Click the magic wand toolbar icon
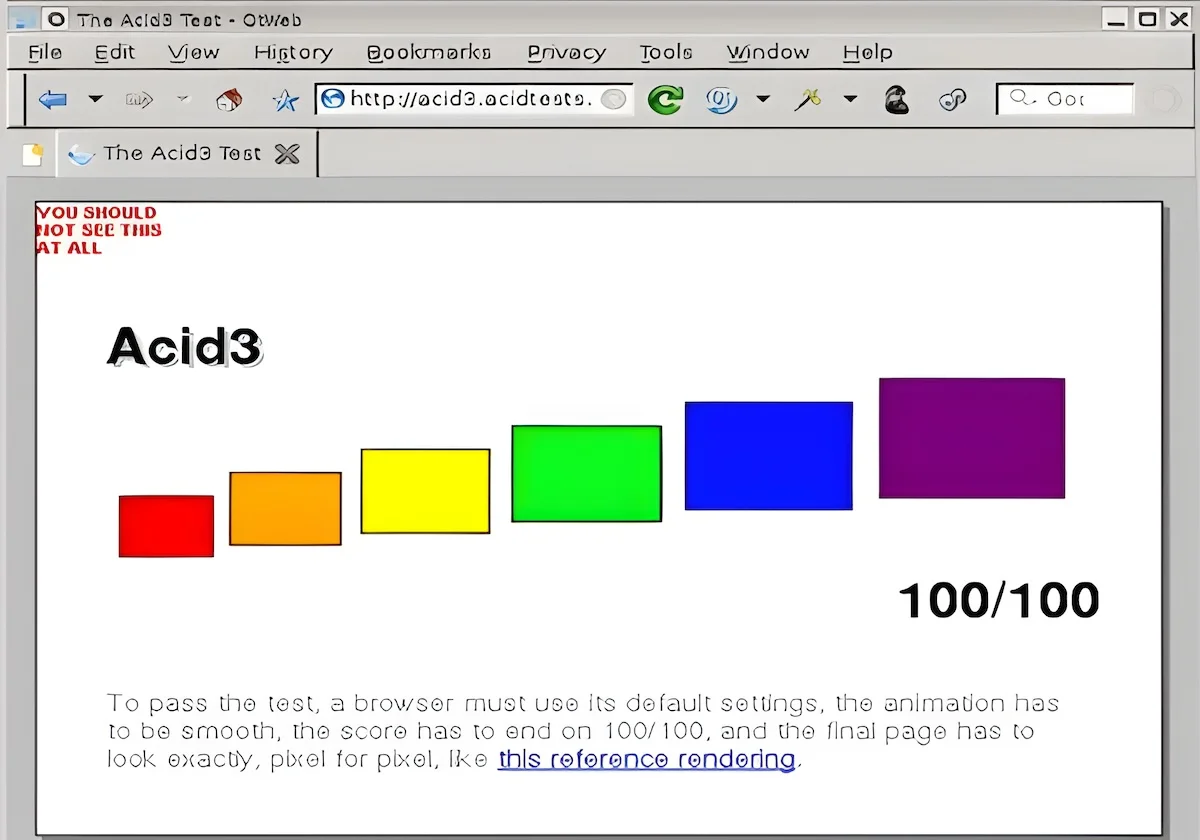1200x840 pixels. [808, 99]
